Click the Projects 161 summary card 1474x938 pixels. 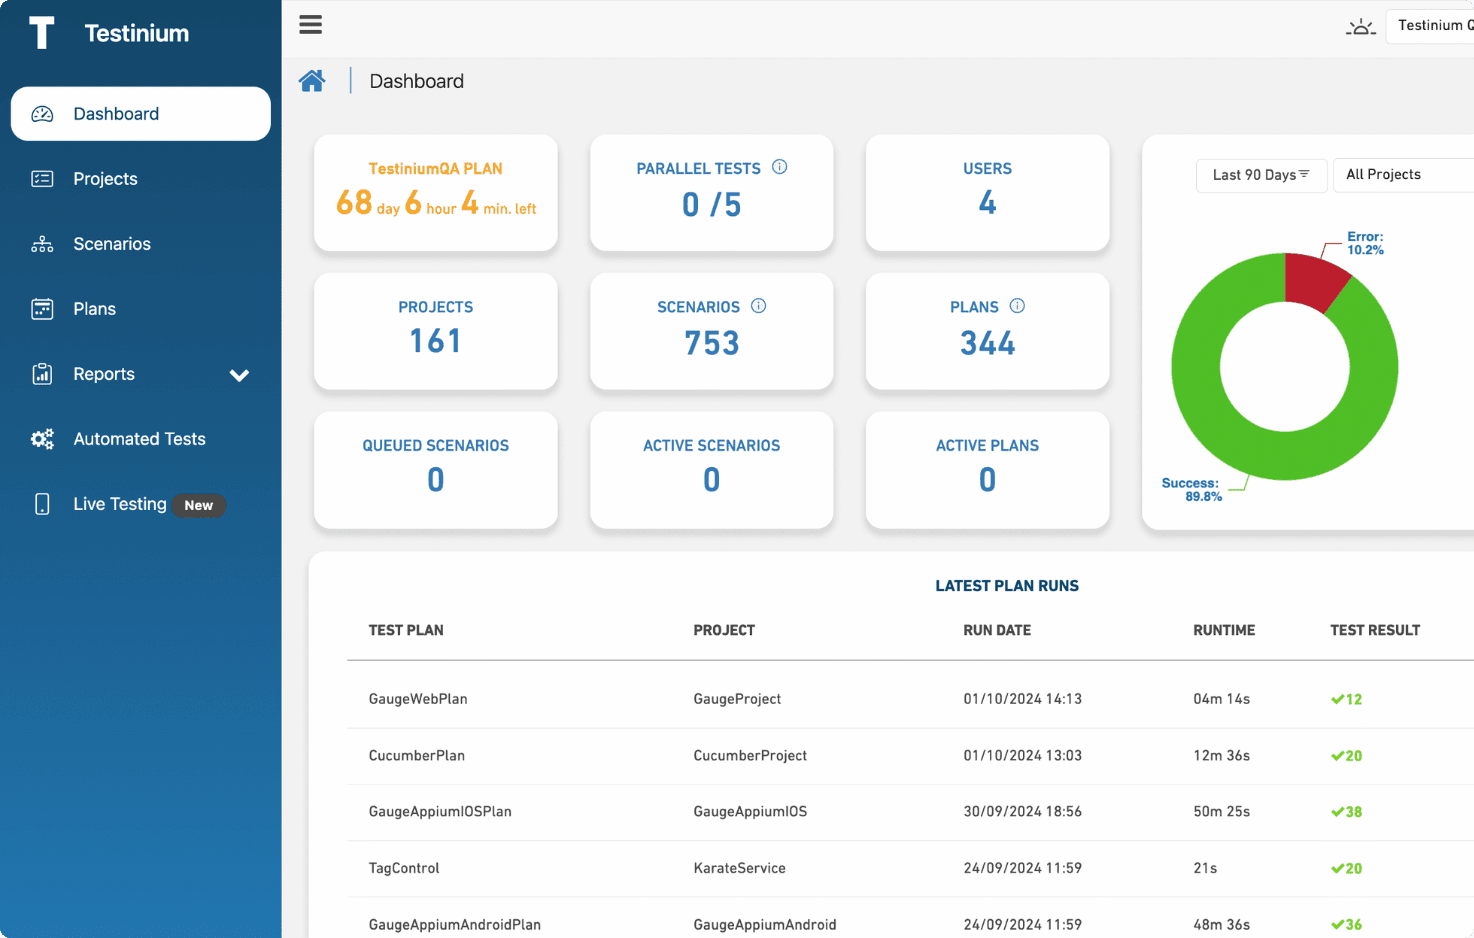436,331
